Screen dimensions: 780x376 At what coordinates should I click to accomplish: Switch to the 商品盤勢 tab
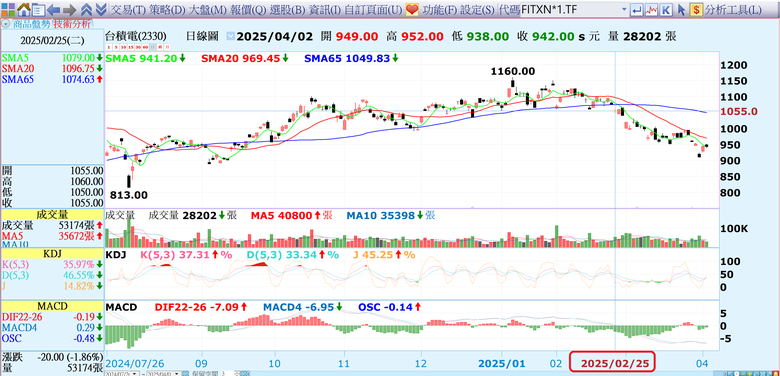pyautogui.click(x=31, y=24)
